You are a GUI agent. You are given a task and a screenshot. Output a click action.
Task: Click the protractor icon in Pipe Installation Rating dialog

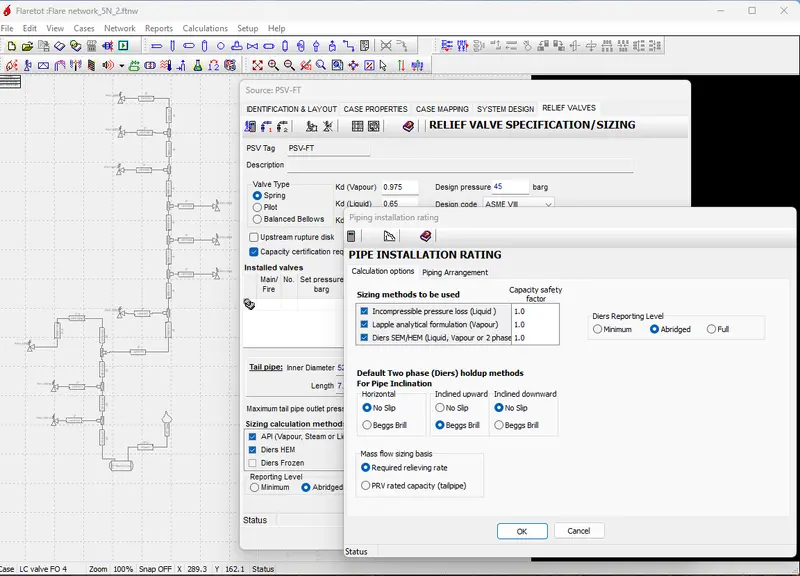tap(390, 236)
